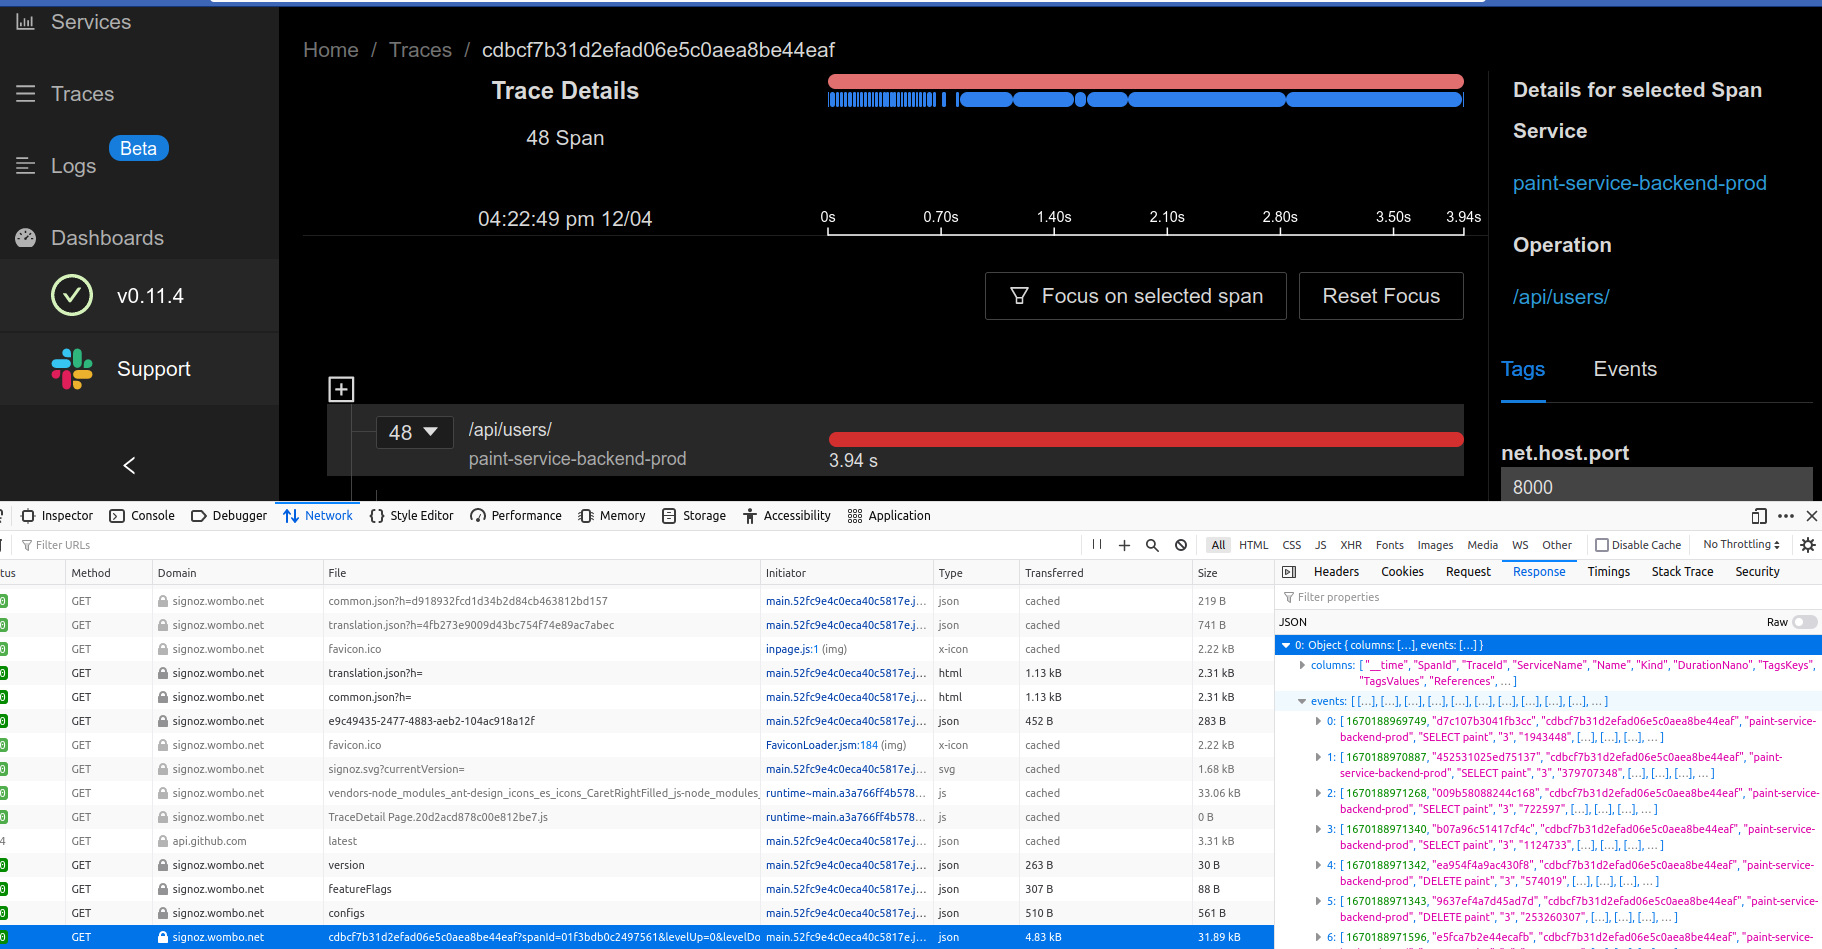Click the zoom-in plus above the flamegraph
The width and height of the screenshot is (1822, 949).
pos(341,388)
